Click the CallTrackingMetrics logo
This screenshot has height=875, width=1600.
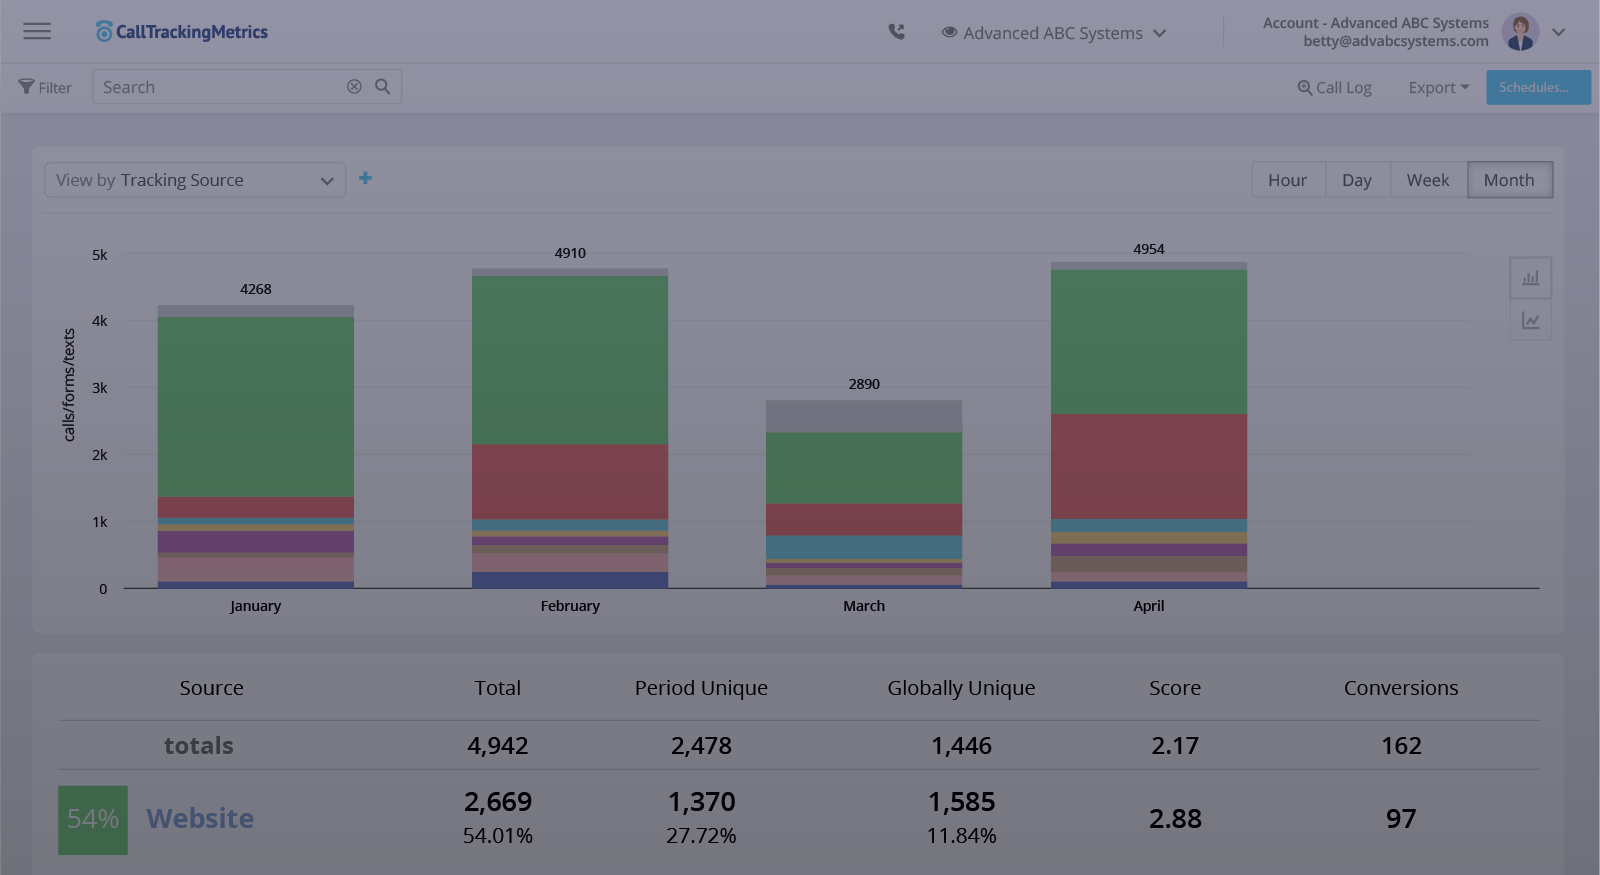click(182, 32)
